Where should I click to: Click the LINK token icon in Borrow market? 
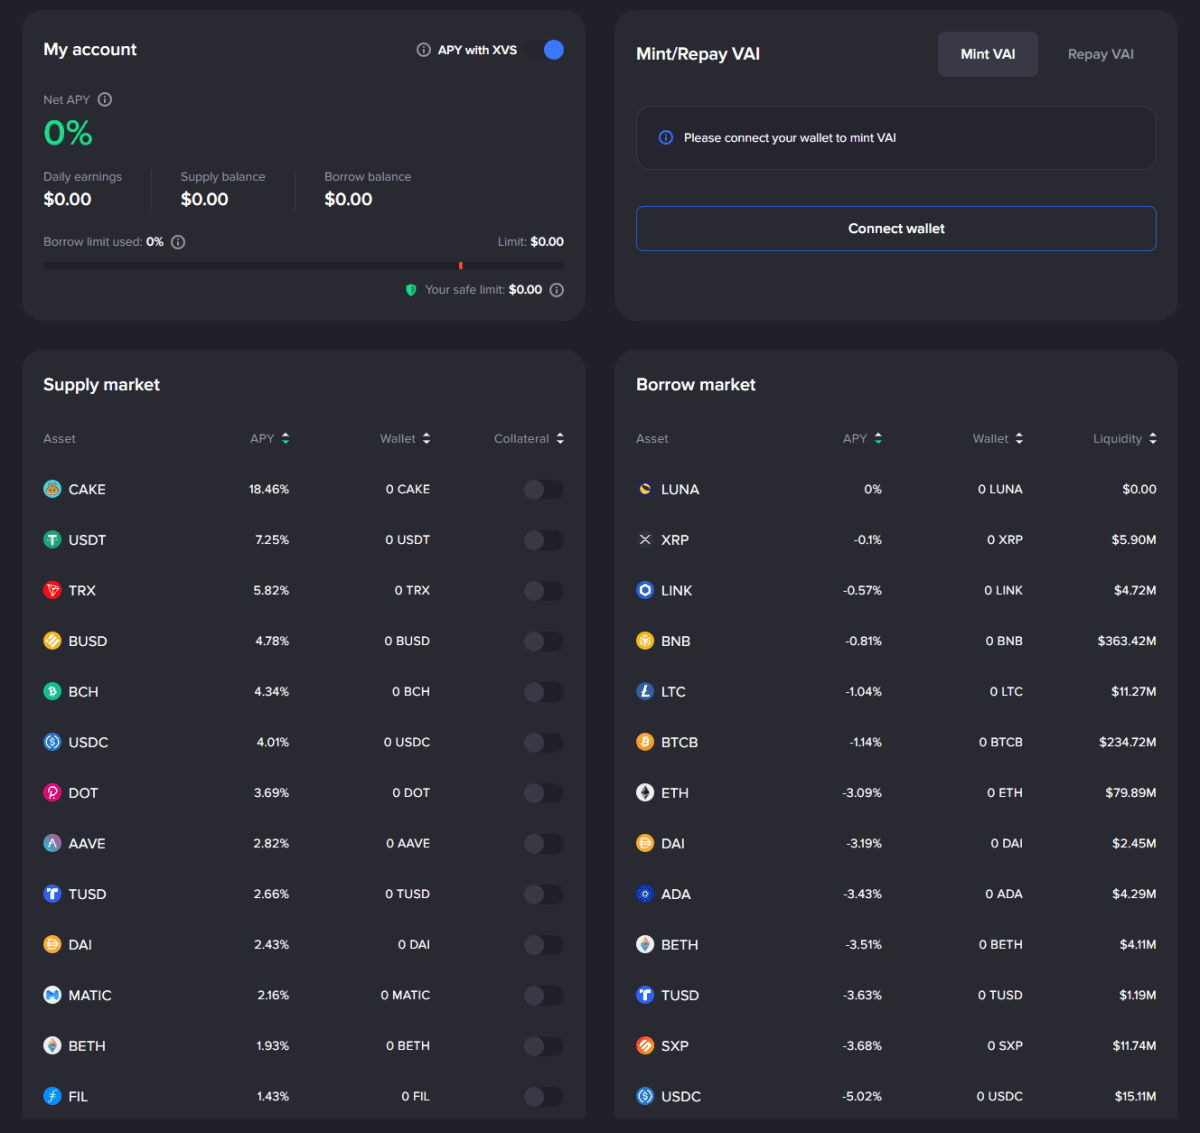click(x=645, y=590)
